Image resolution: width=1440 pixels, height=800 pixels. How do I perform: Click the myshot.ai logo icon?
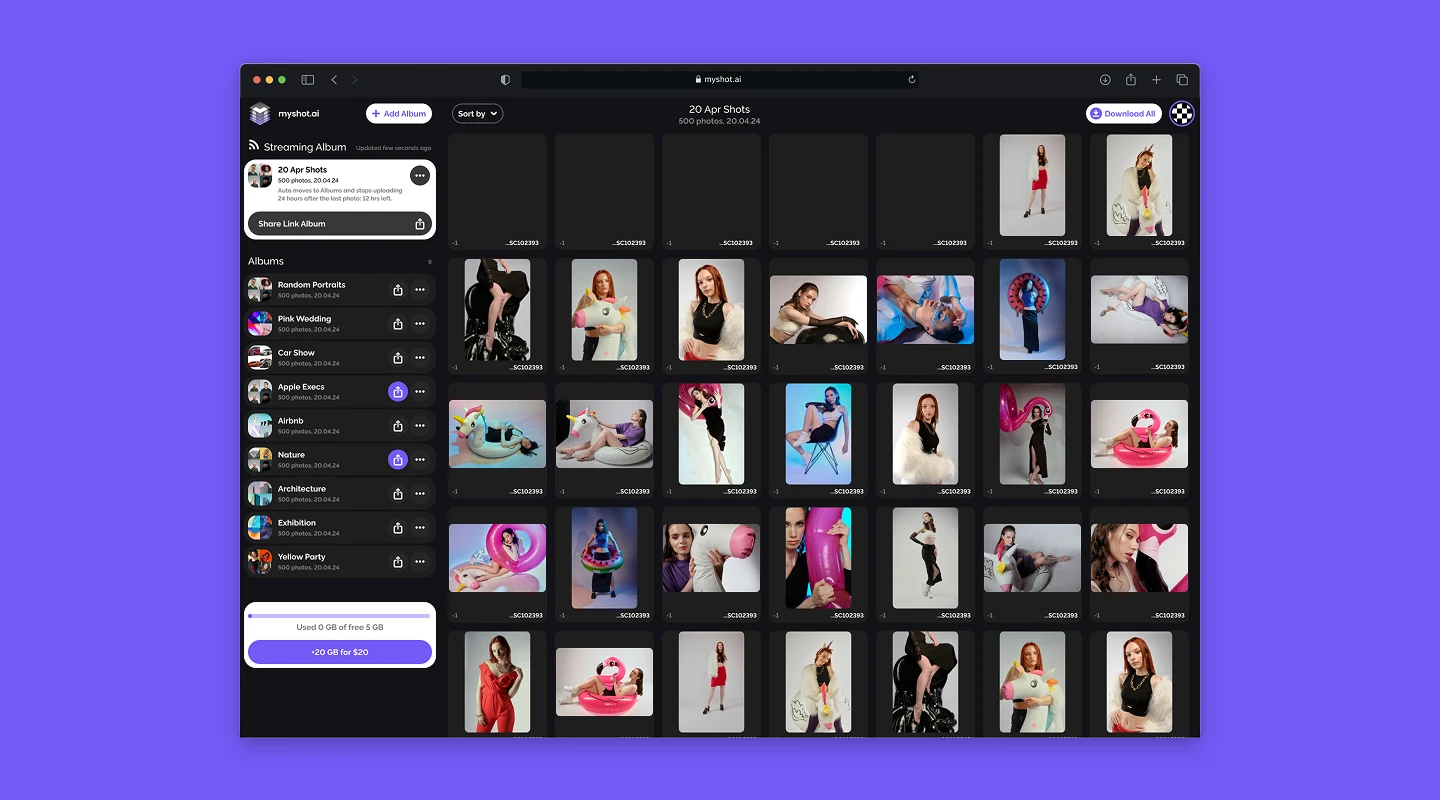[260, 114]
